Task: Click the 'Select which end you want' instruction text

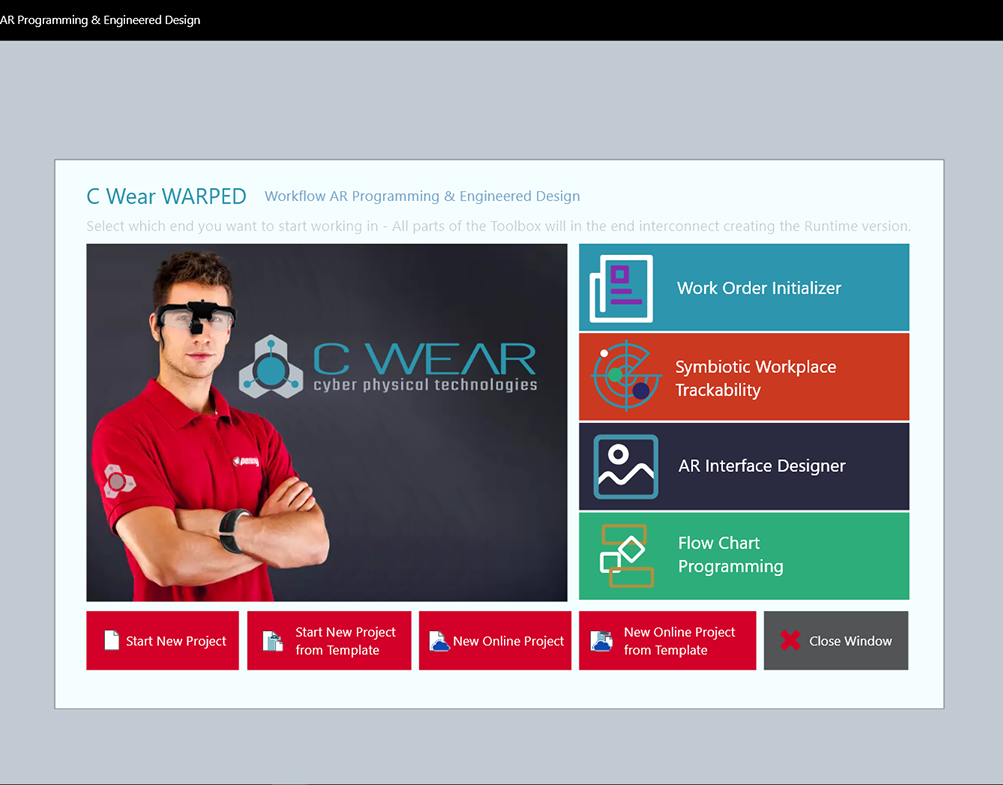Action: [x=498, y=226]
